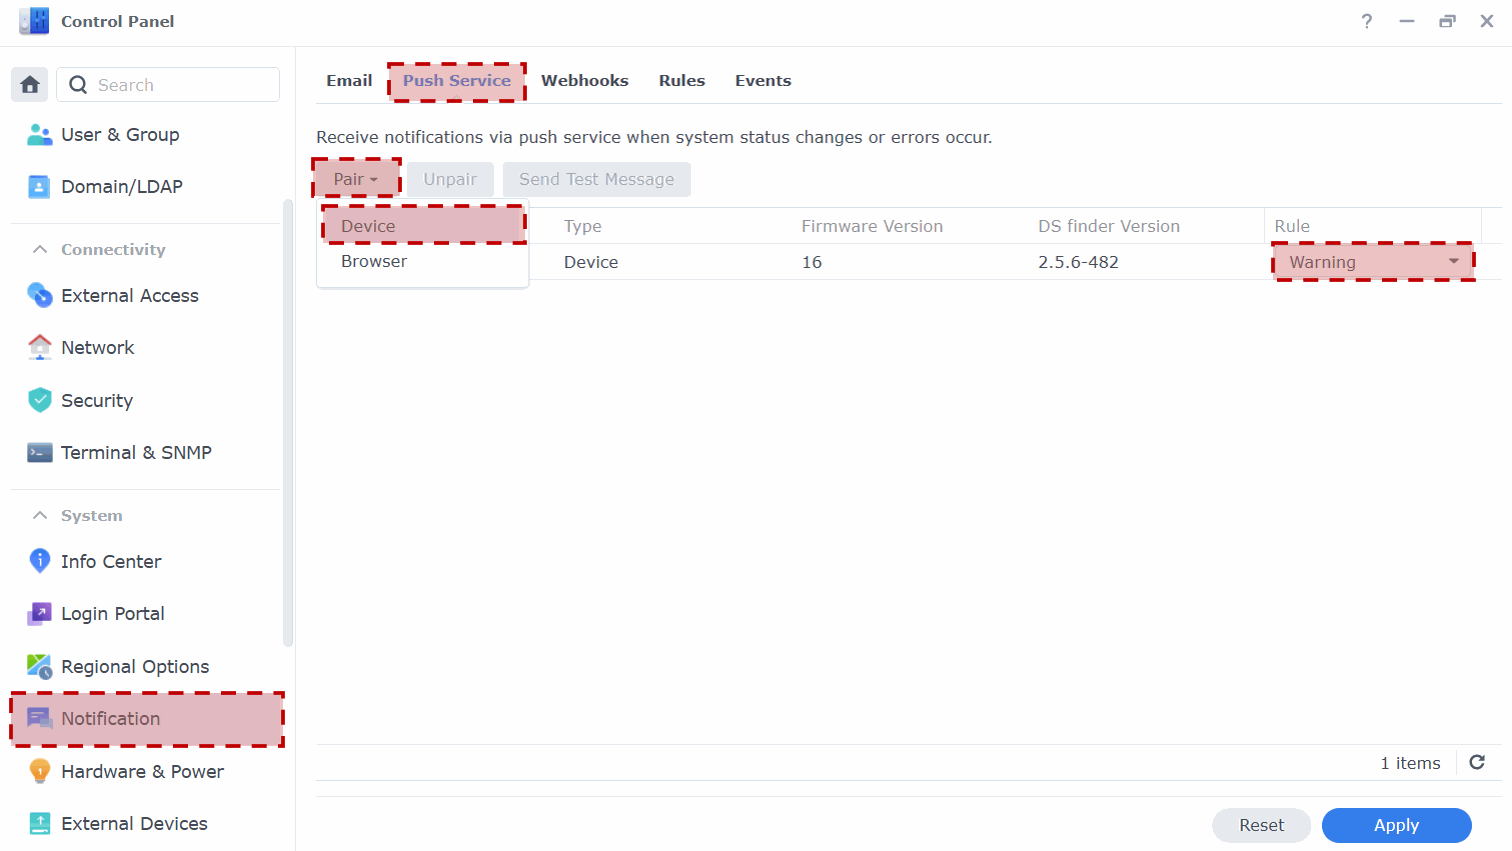
Task: Select the 2.5.6-482 version cell
Action: pyautogui.click(x=1078, y=262)
